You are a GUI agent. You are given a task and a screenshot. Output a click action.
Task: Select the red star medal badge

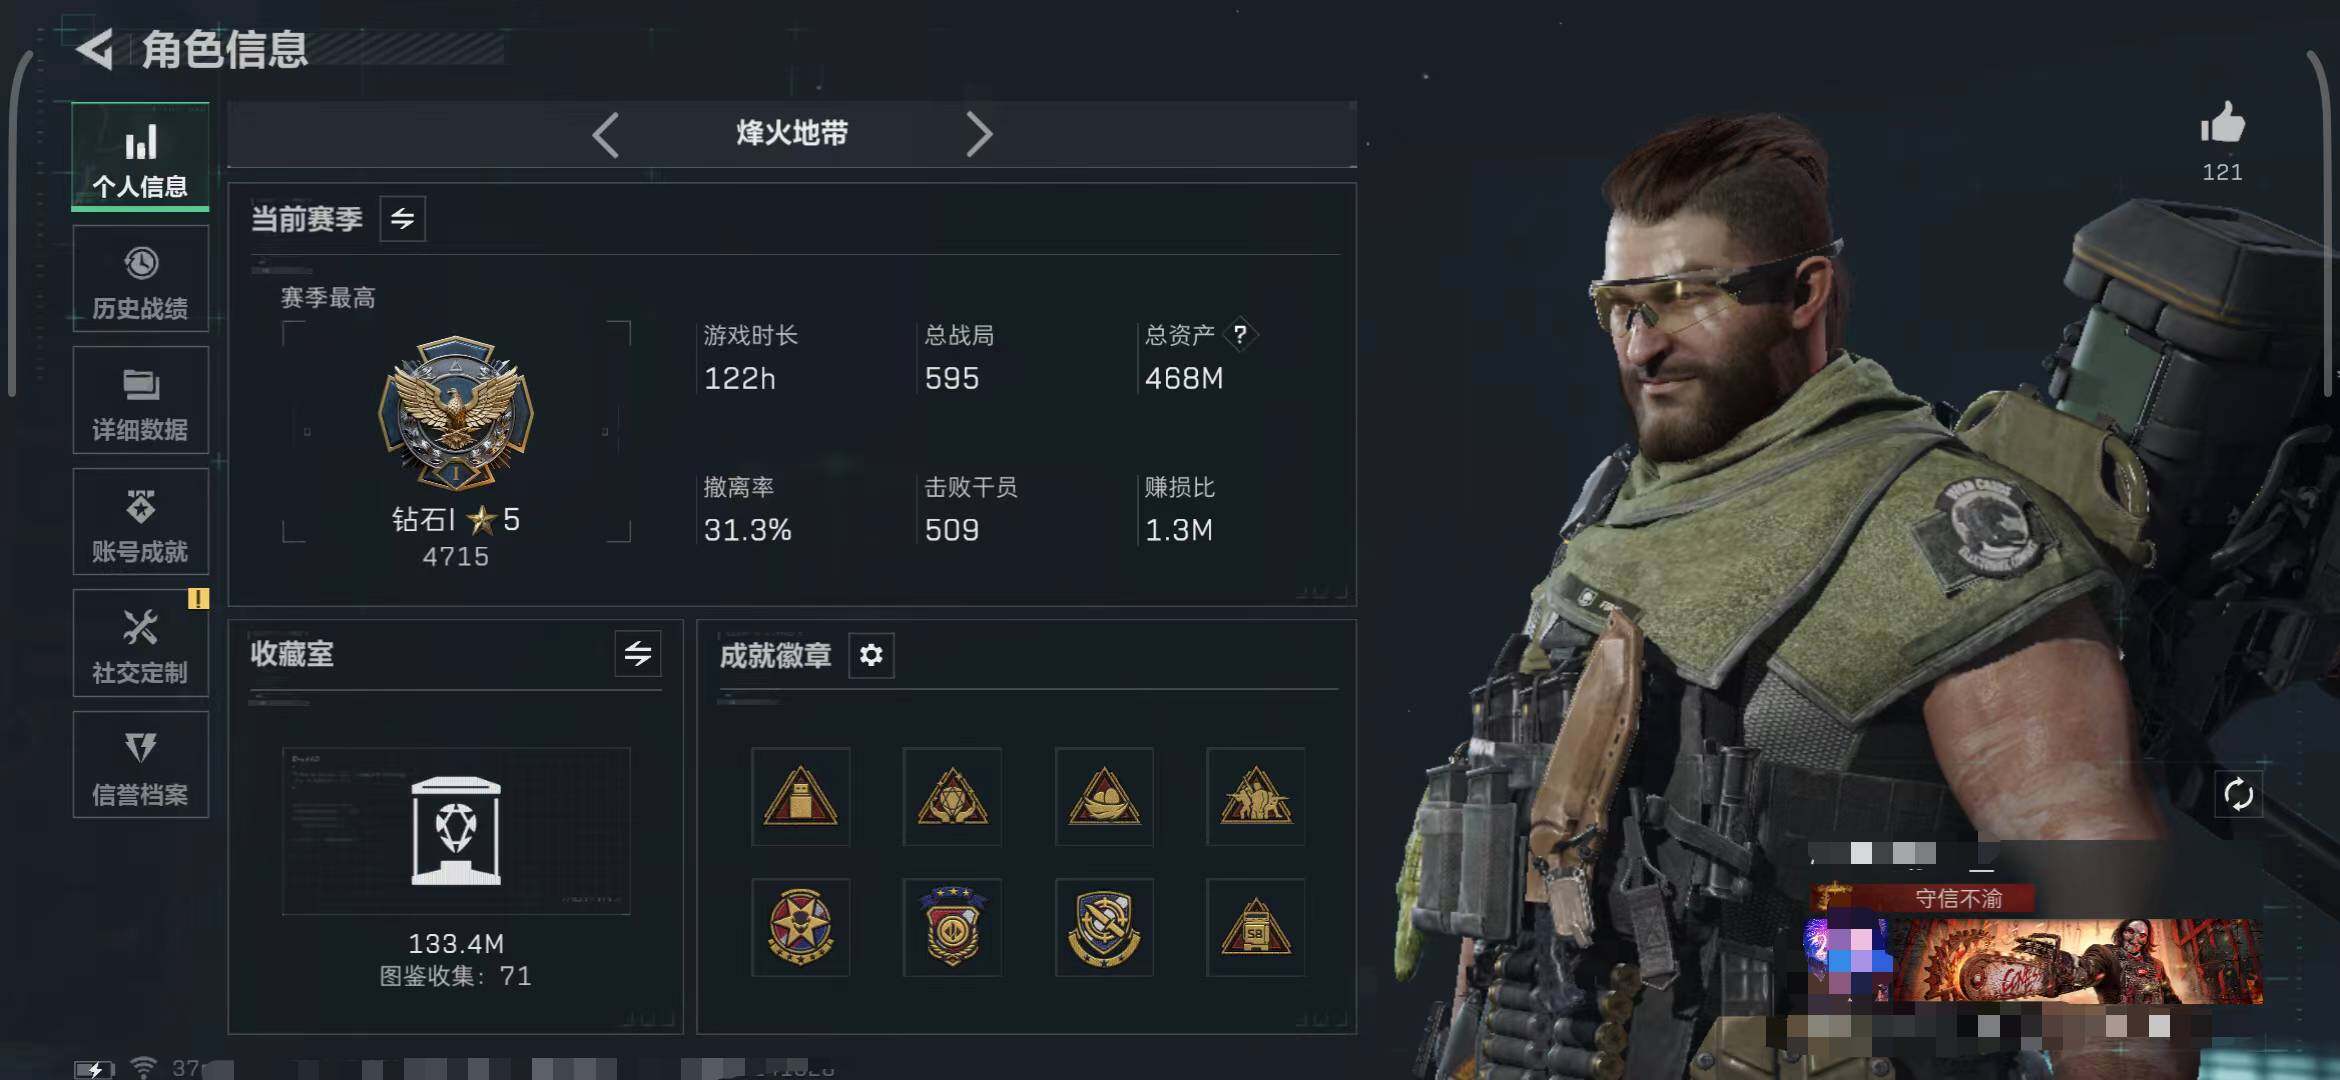coord(800,927)
